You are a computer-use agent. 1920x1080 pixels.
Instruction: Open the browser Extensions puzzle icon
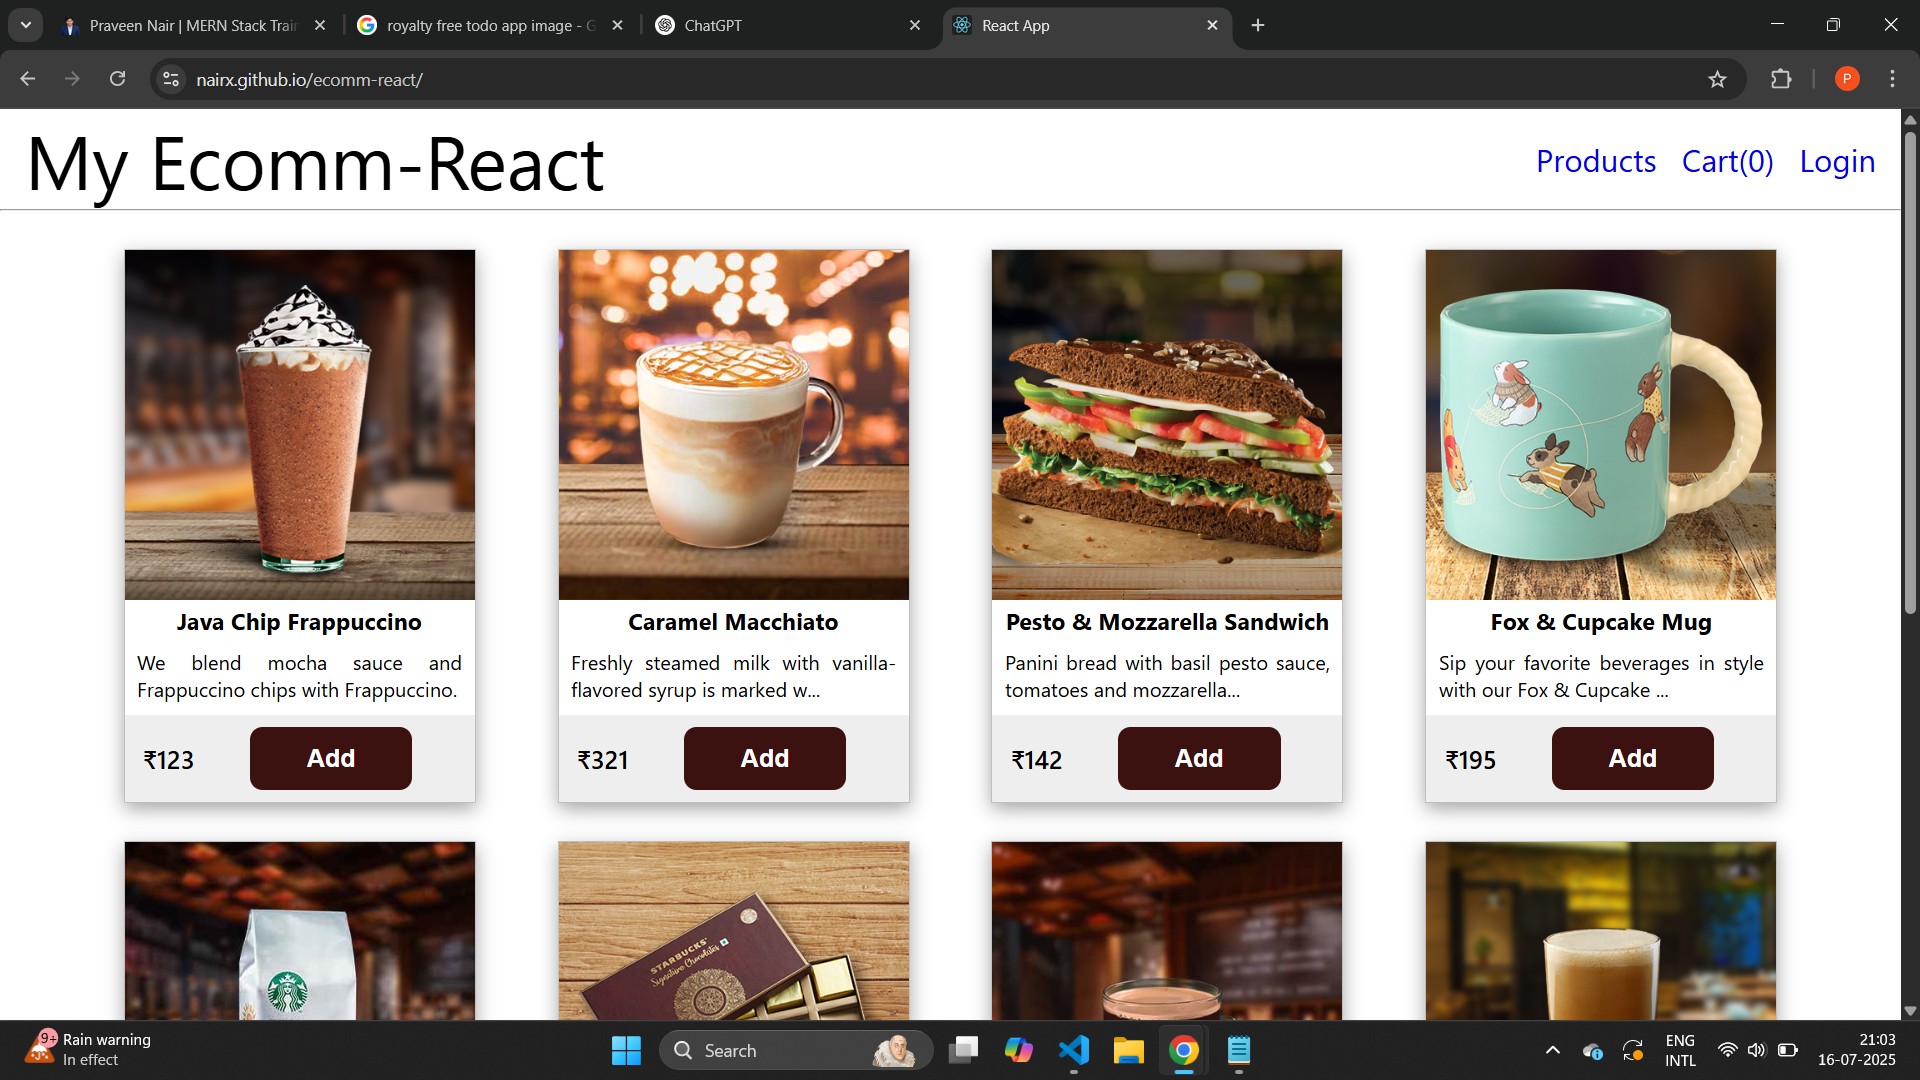point(1781,79)
